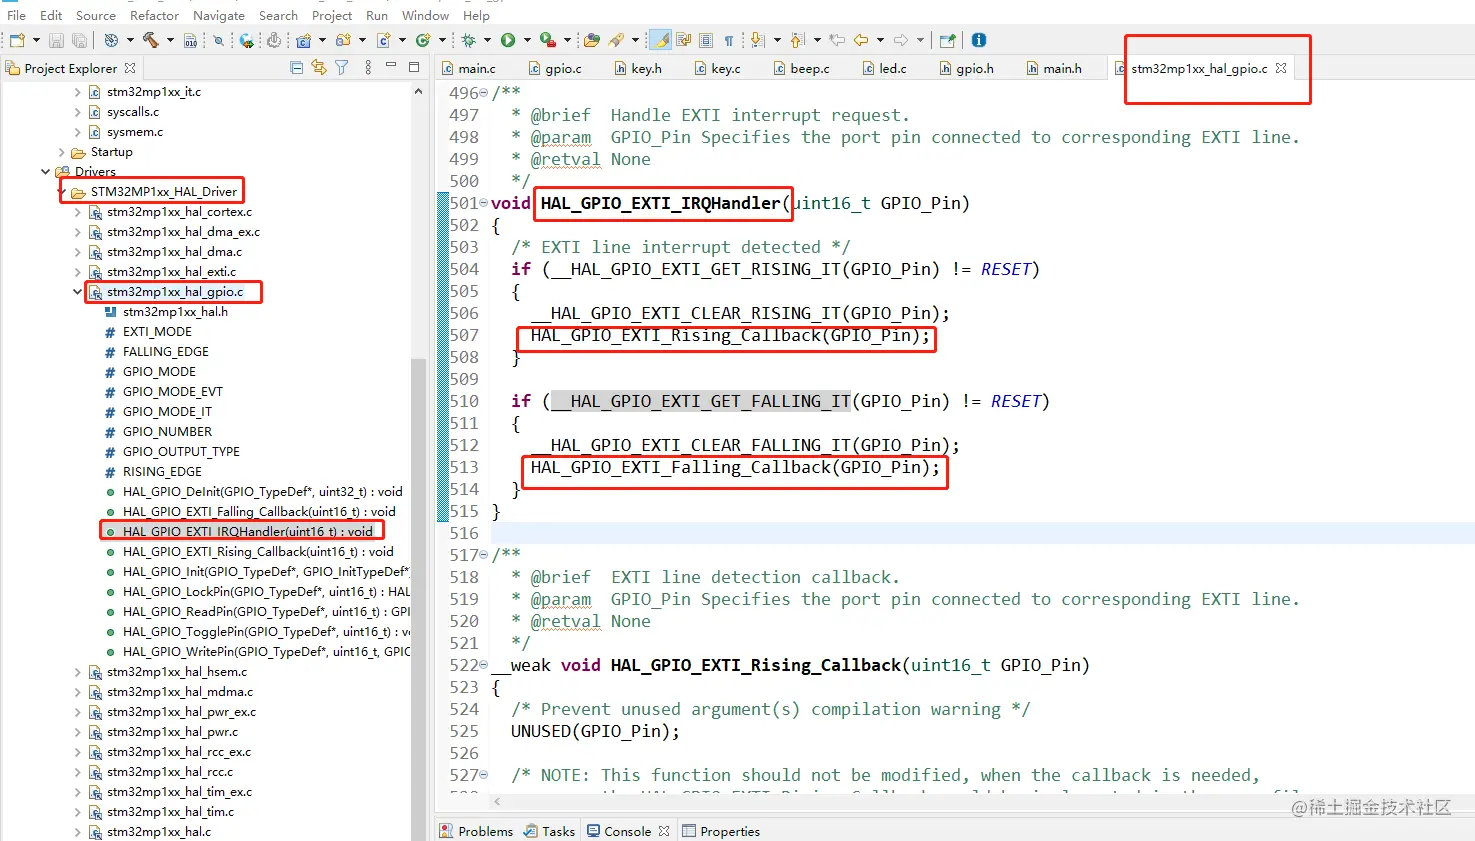The height and width of the screenshot is (841, 1475).
Task: Open the Tasks view tab
Action: 550,831
